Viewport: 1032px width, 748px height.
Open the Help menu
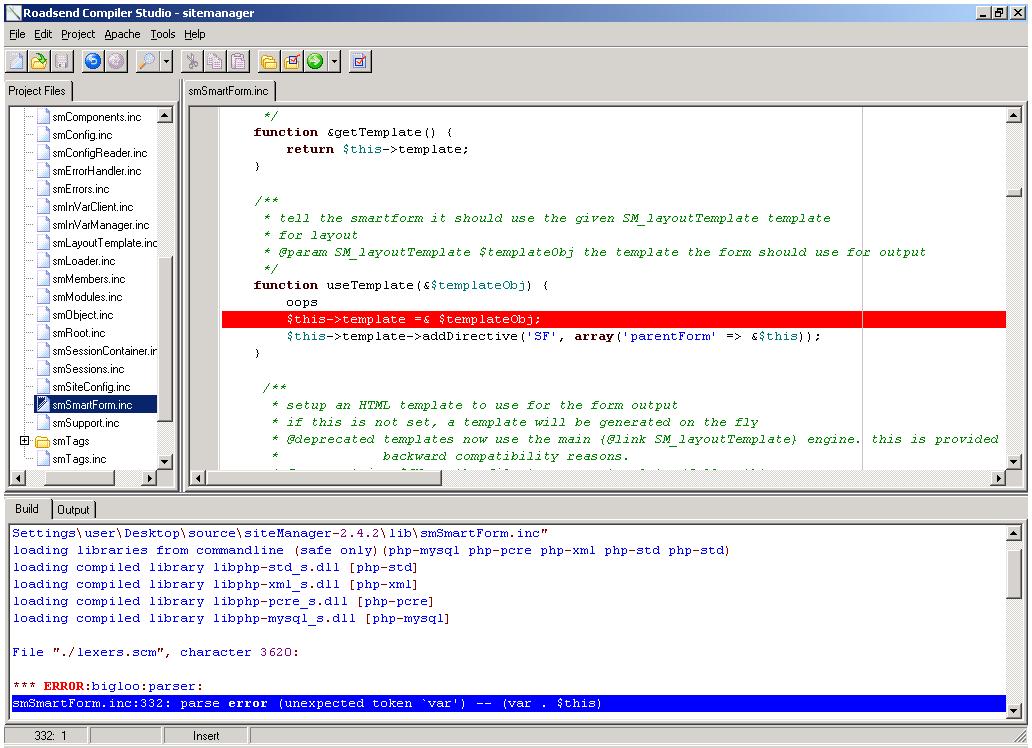pos(194,34)
